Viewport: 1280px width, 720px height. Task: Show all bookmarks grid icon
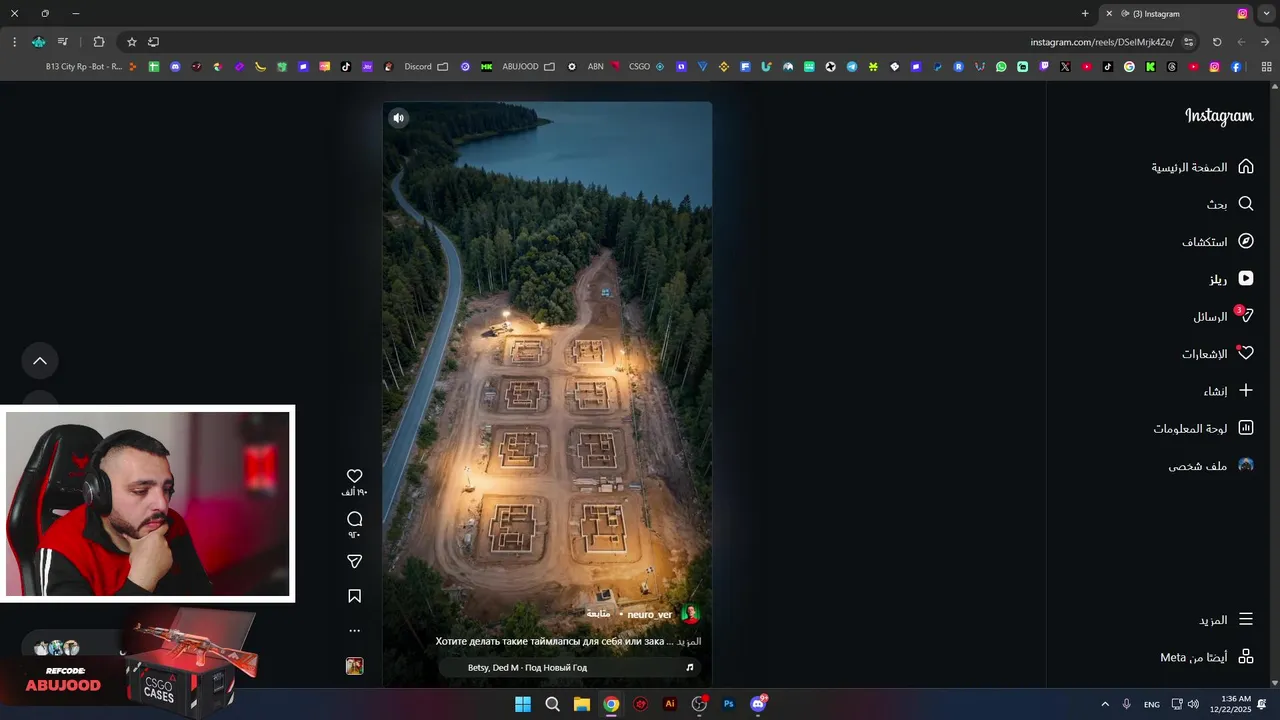tap(1266, 67)
